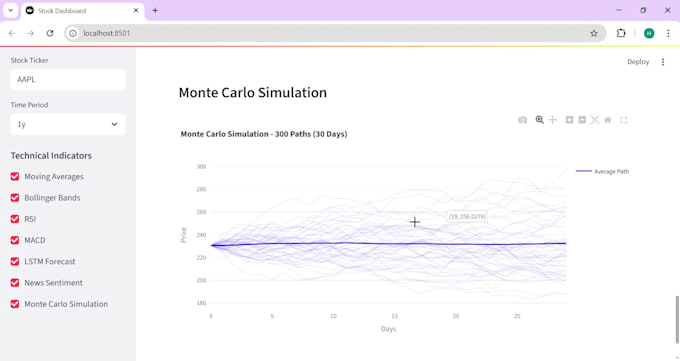The height and width of the screenshot is (361, 680).
Task: Download the plot as PNG with the camera icon
Action: pos(523,120)
